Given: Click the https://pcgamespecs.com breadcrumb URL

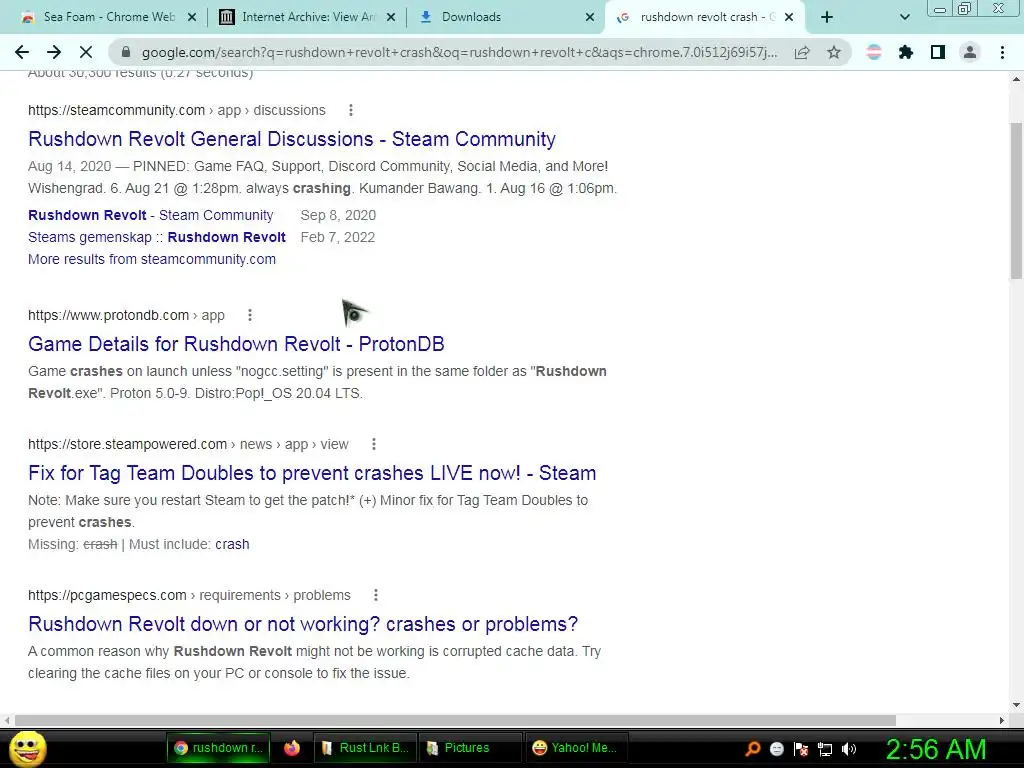Looking at the screenshot, I should pos(107,595).
